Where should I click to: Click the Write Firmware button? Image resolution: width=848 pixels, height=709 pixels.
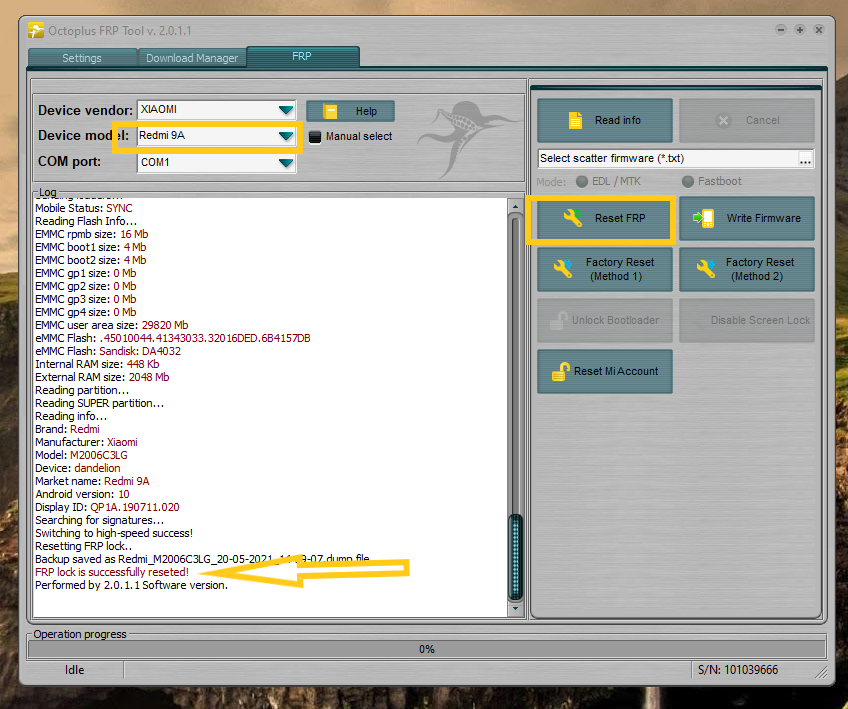pyautogui.click(x=747, y=218)
